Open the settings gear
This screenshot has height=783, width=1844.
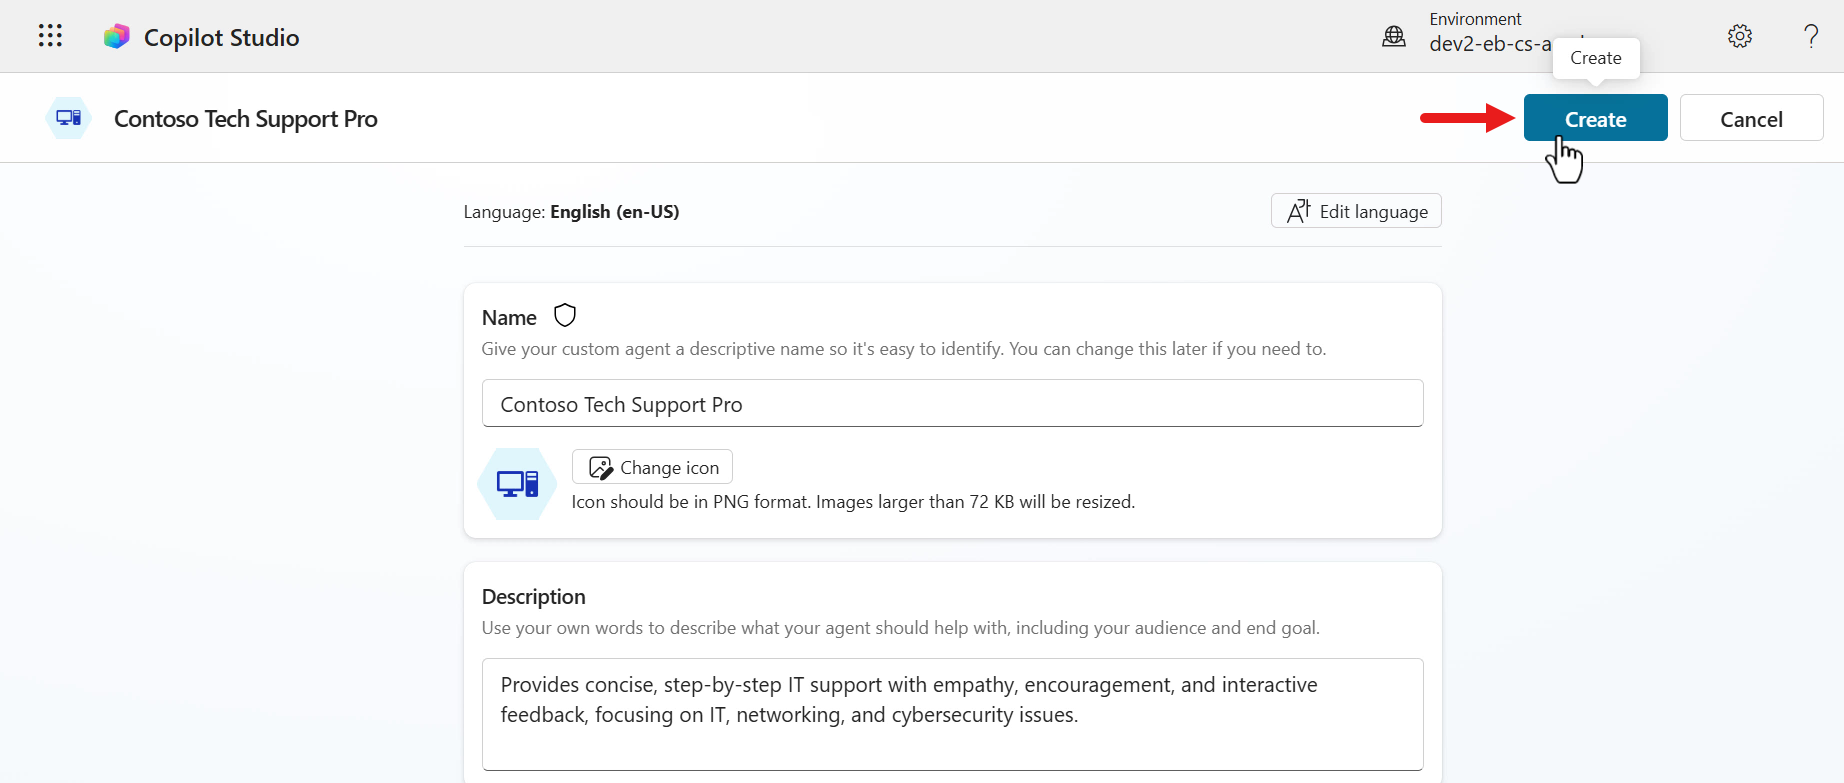tap(1739, 37)
